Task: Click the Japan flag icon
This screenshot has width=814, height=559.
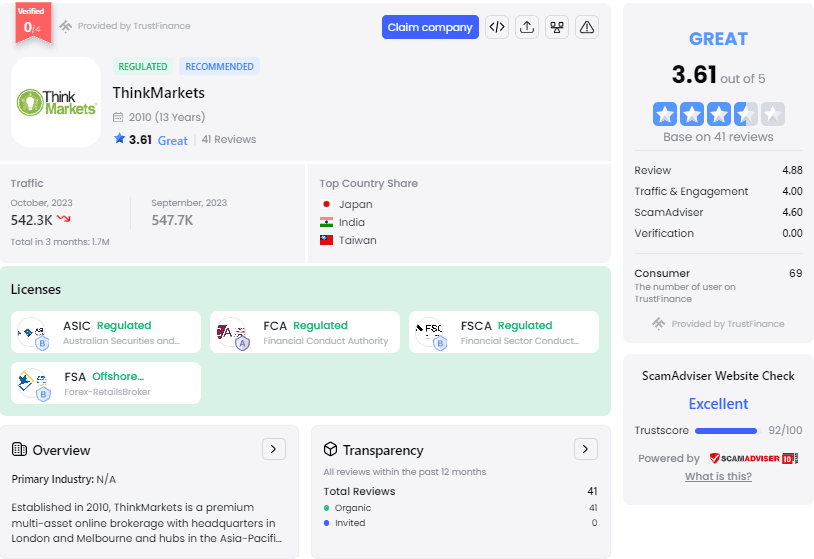Action: 327,204
